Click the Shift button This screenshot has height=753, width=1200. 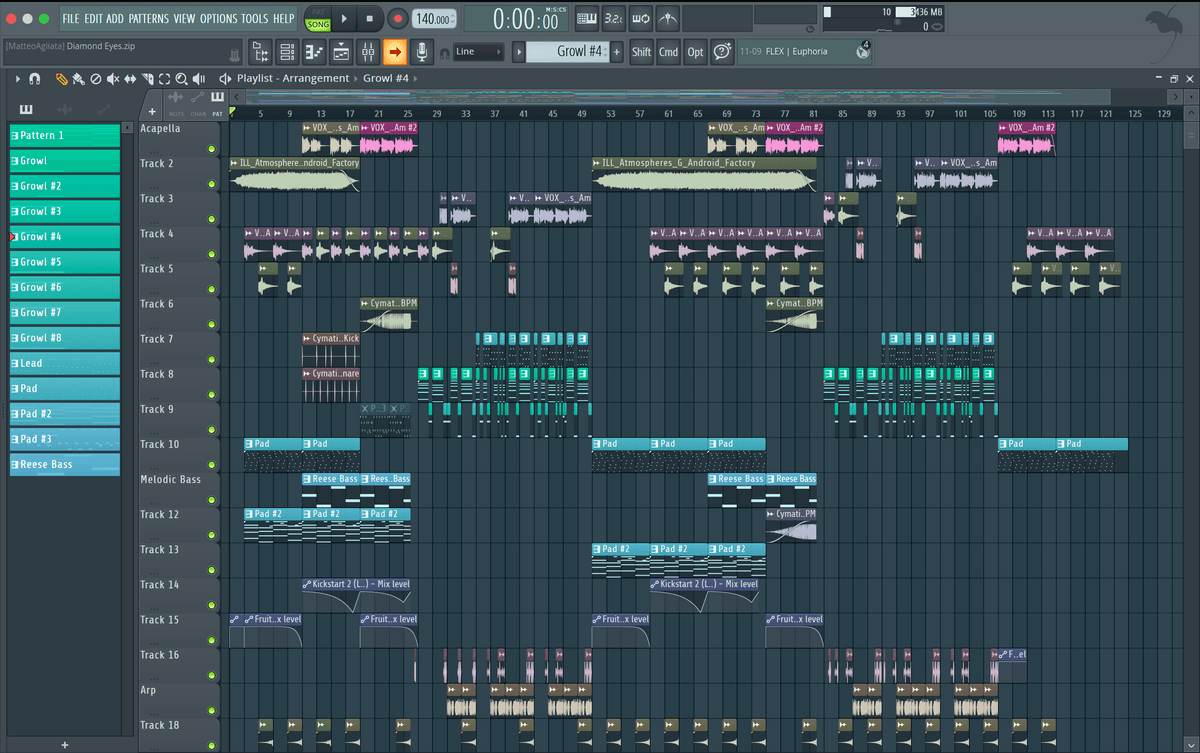641,52
